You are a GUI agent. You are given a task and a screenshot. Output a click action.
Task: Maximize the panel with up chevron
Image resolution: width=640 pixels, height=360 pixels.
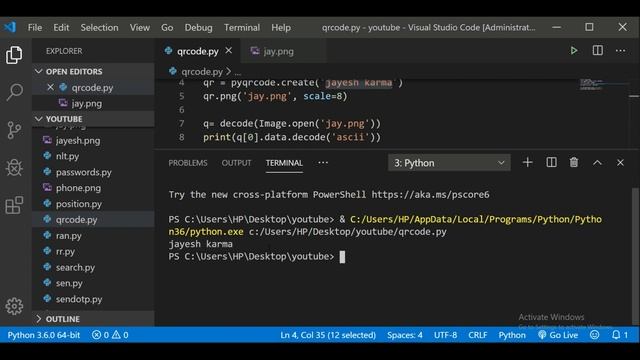click(x=597, y=162)
